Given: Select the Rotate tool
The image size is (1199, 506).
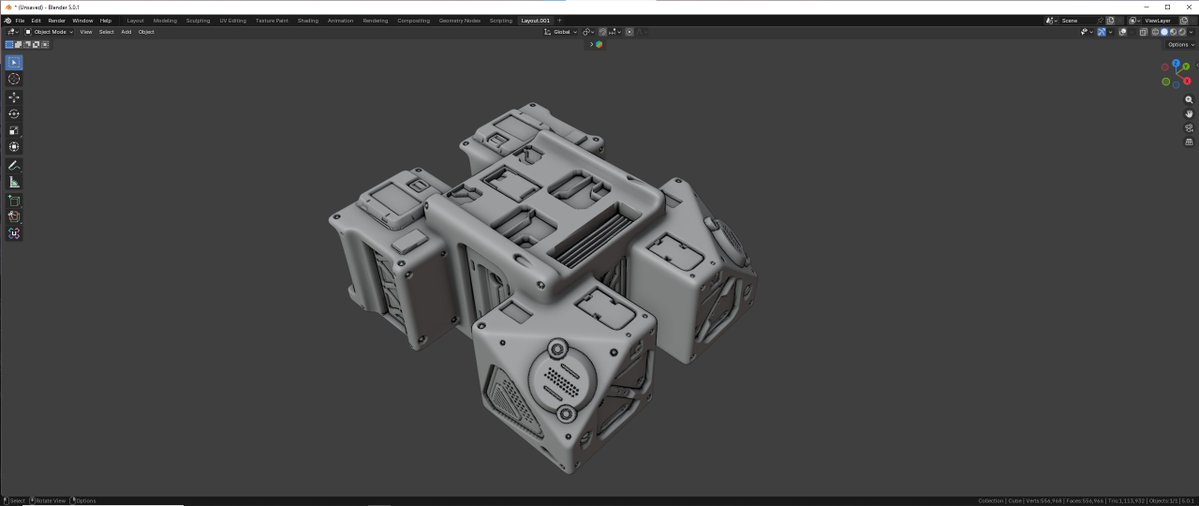Looking at the screenshot, I should point(14,114).
